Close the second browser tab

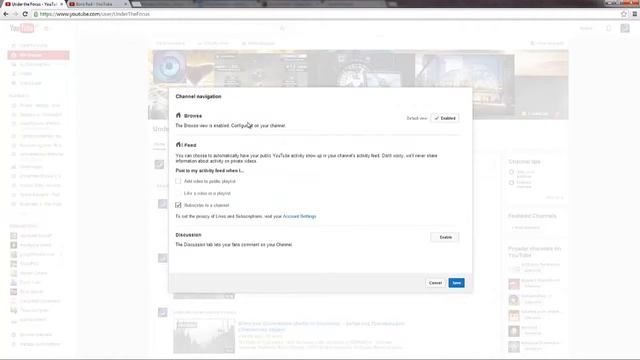[x=125, y=4]
